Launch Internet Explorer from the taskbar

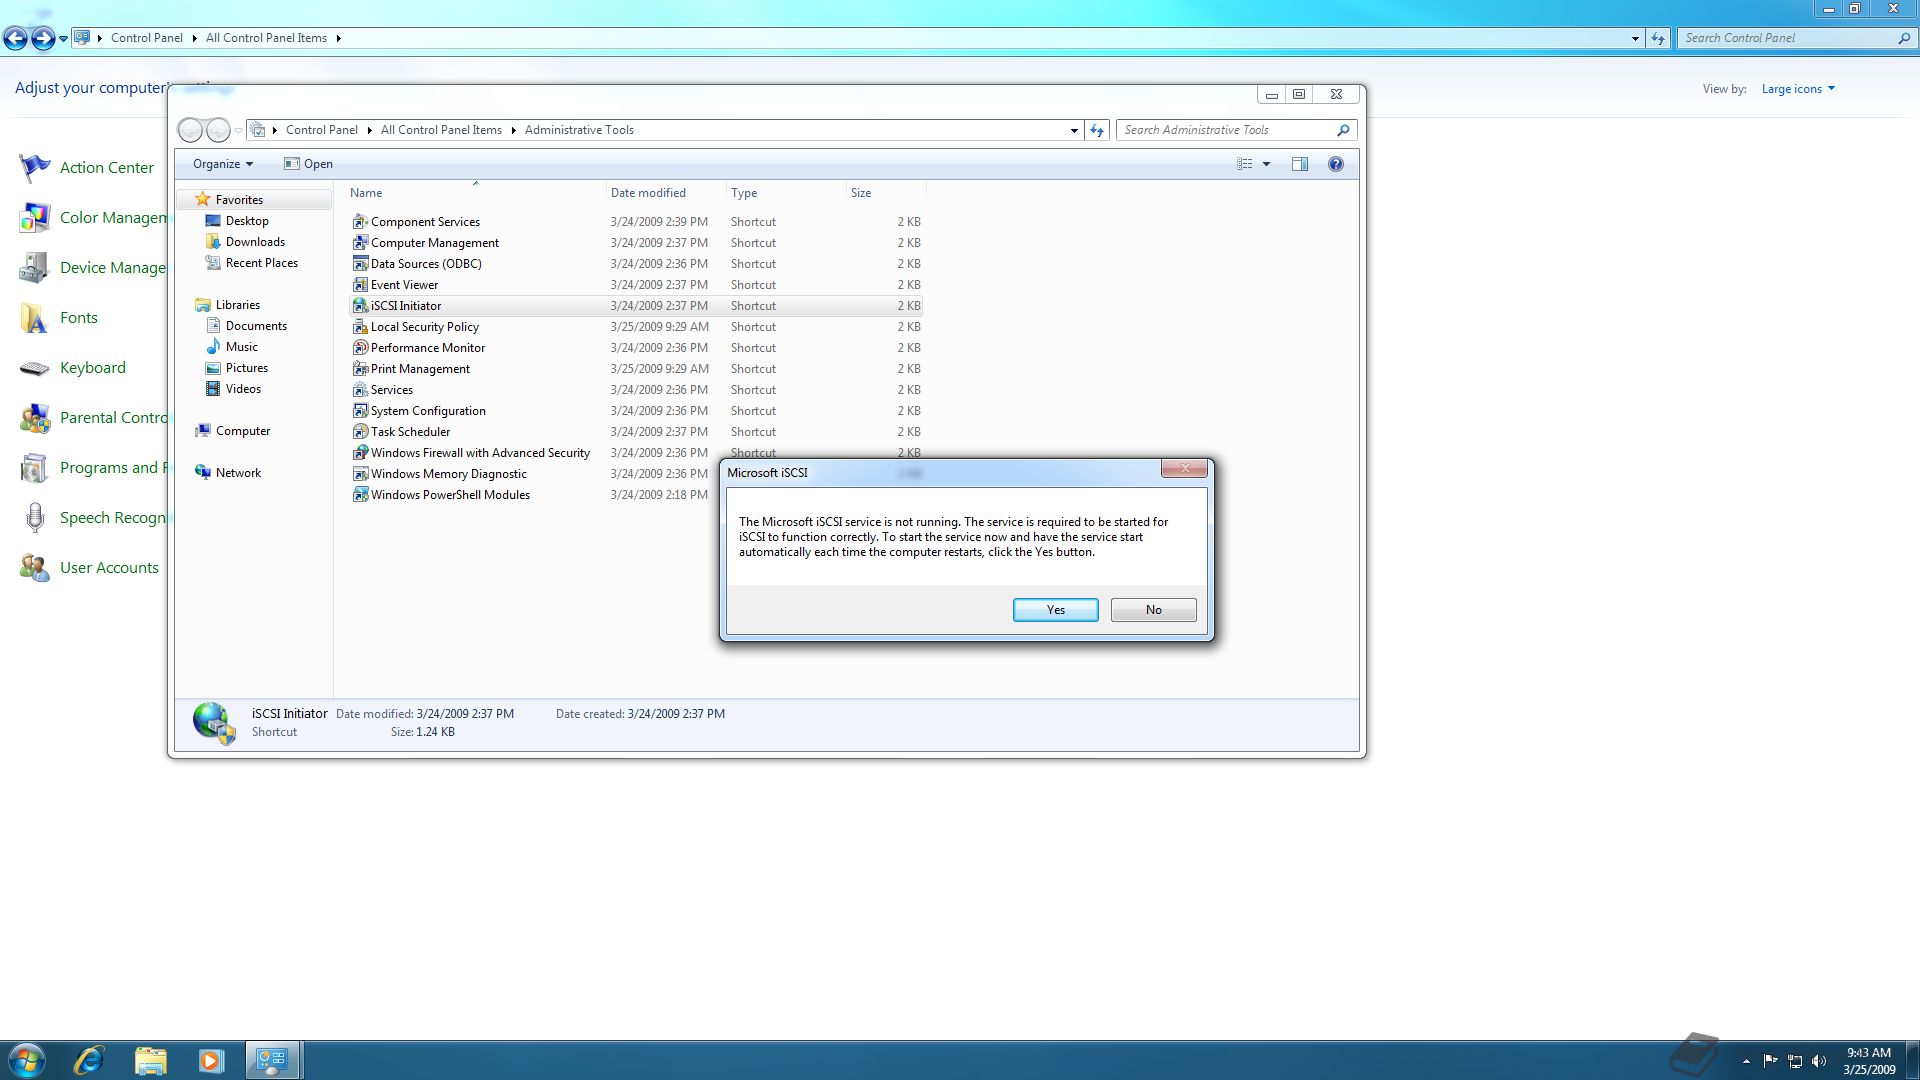coord(90,1060)
